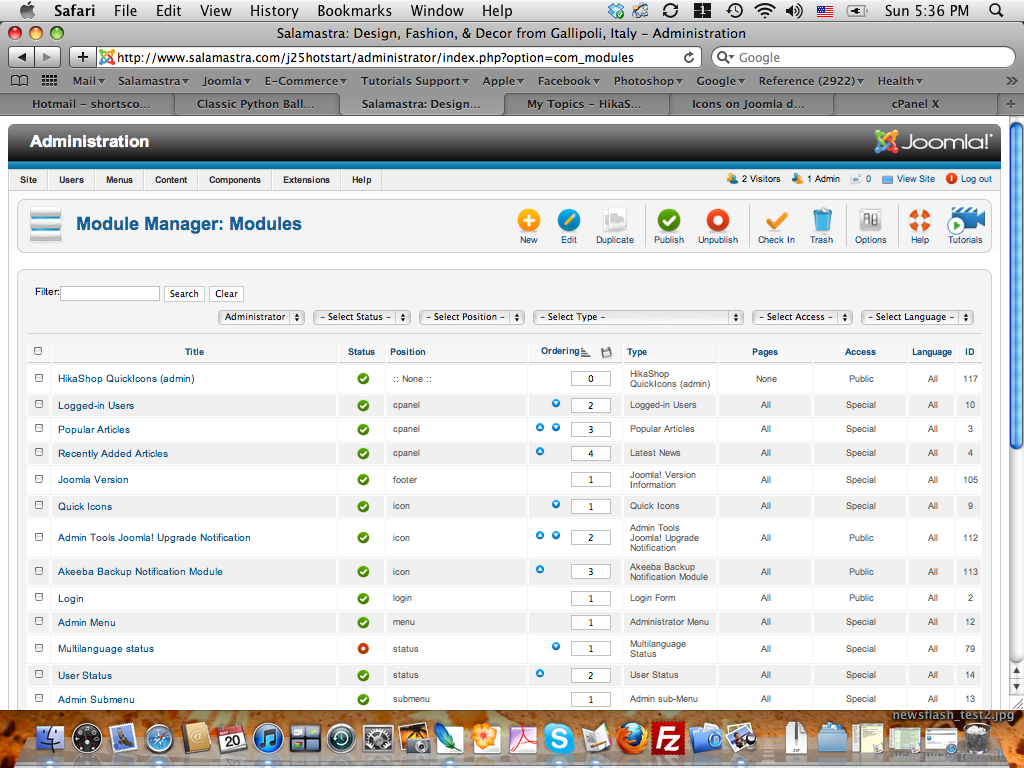Open Firefox from the Dock
The width and height of the screenshot is (1024, 768).
point(632,739)
